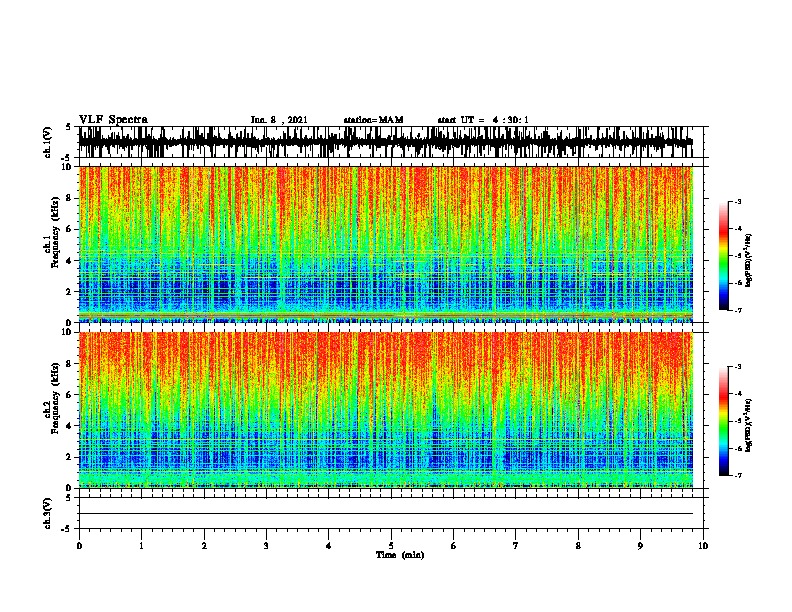Click the ch.2 spectrogram color scale bar
Viewport: 792px width, 612px height.
[723, 421]
